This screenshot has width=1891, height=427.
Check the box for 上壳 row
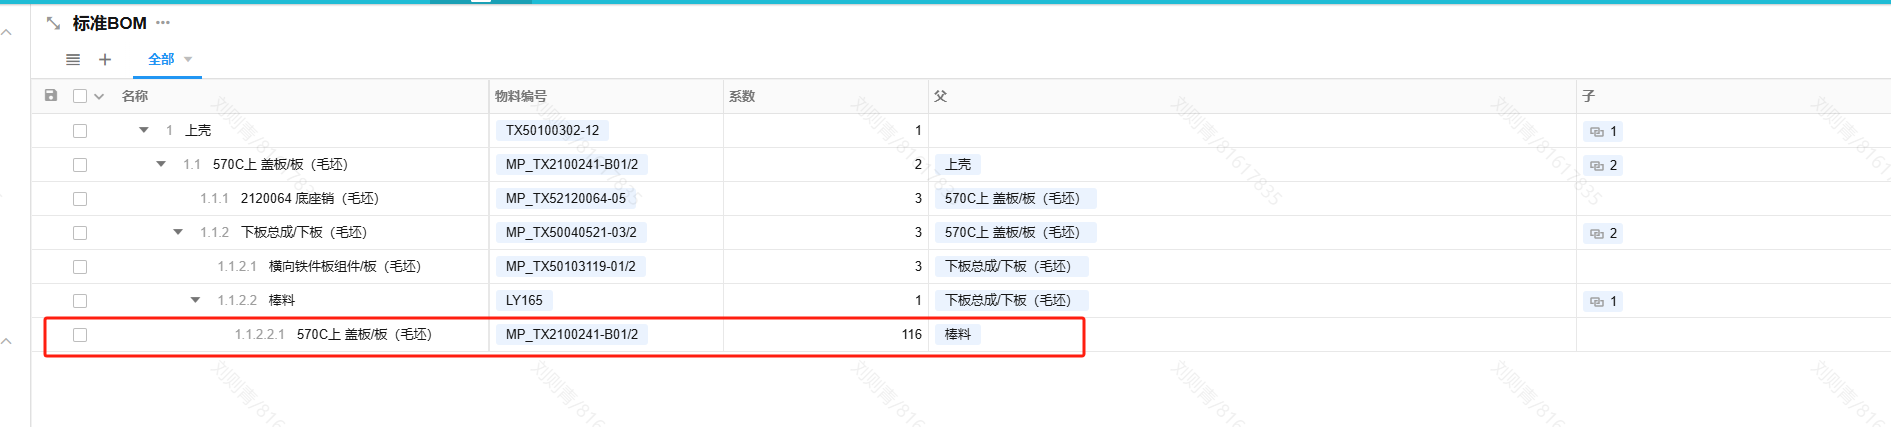point(80,131)
